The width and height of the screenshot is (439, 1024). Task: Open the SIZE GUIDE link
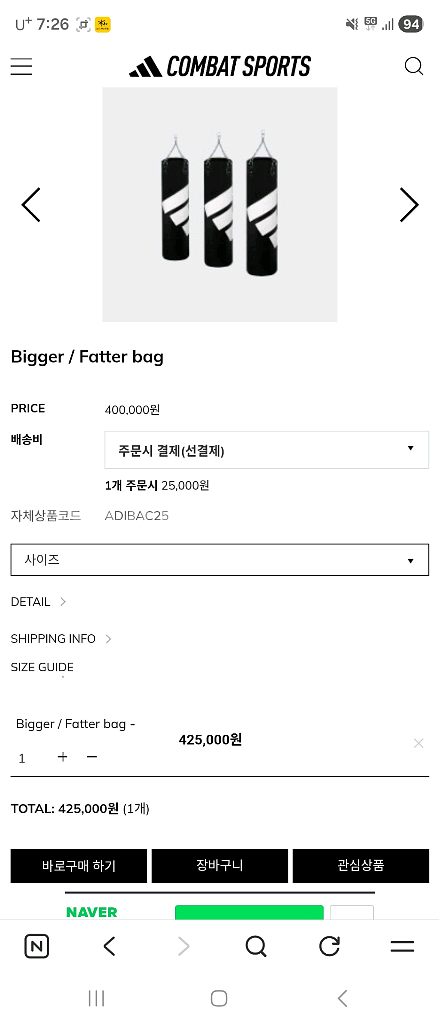tap(42, 667)
